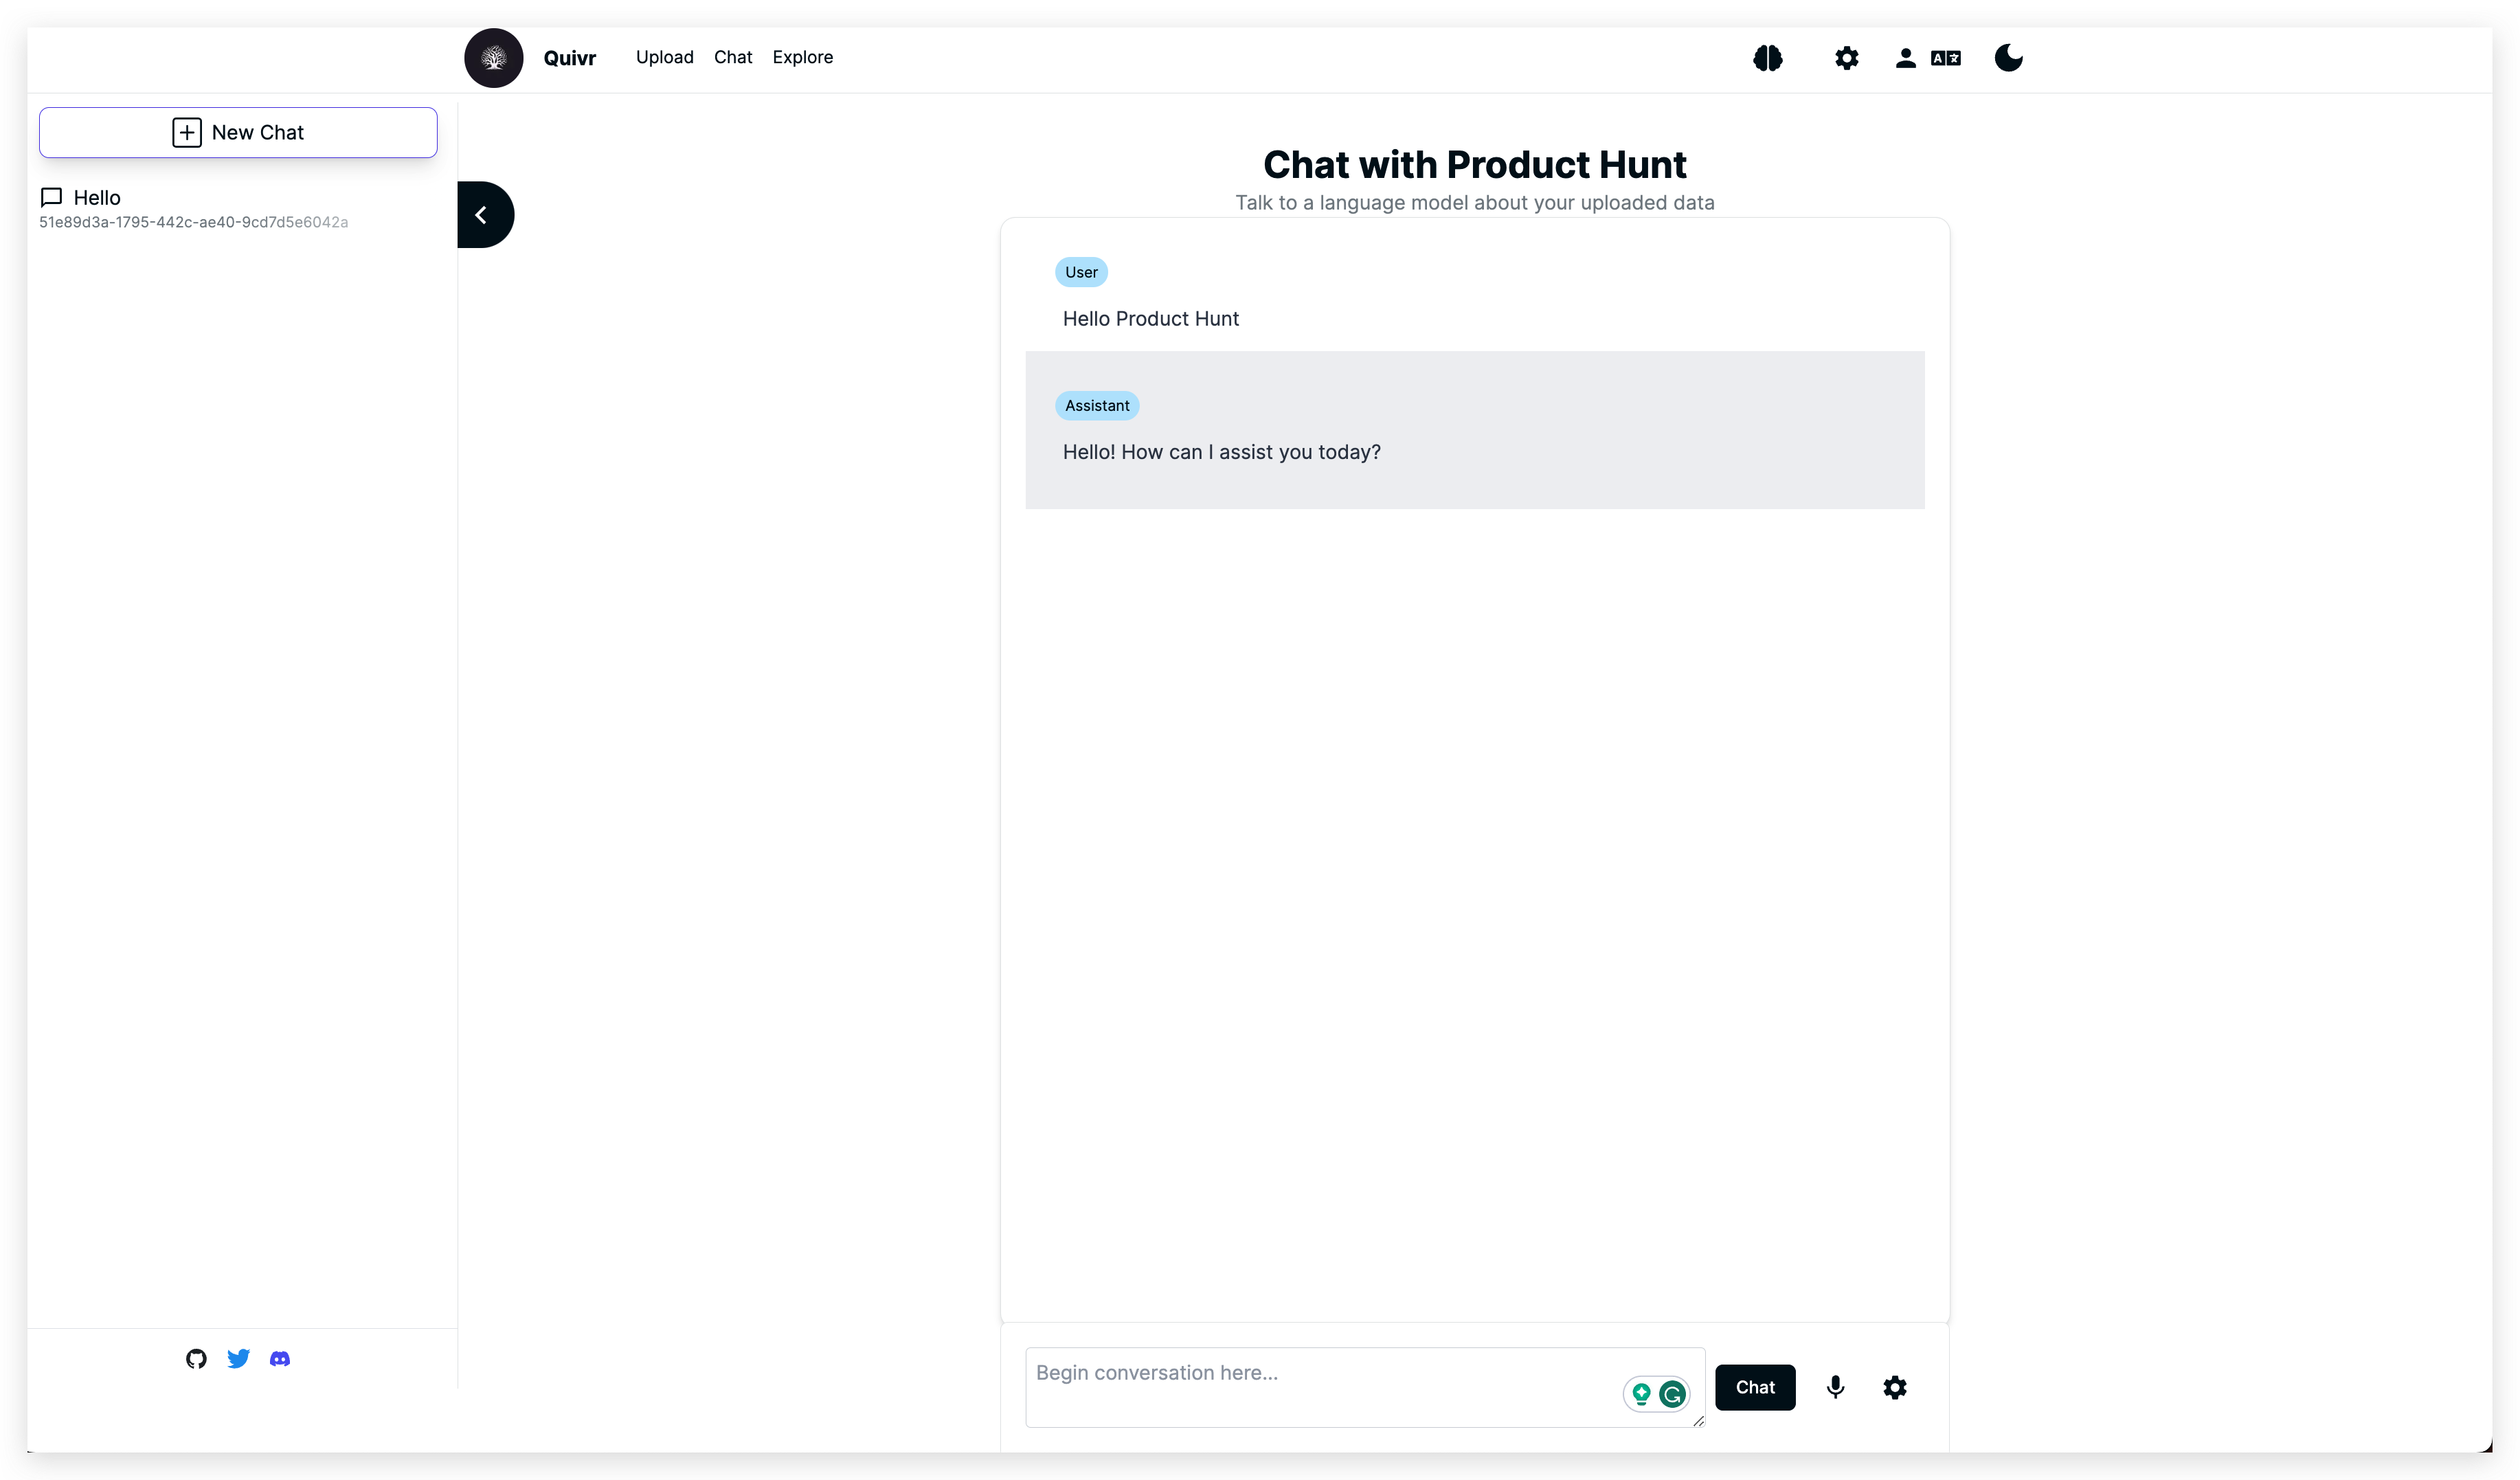Click the Grammarly icon in textbox
2520x1480 pixels.
[1672, 1393]
